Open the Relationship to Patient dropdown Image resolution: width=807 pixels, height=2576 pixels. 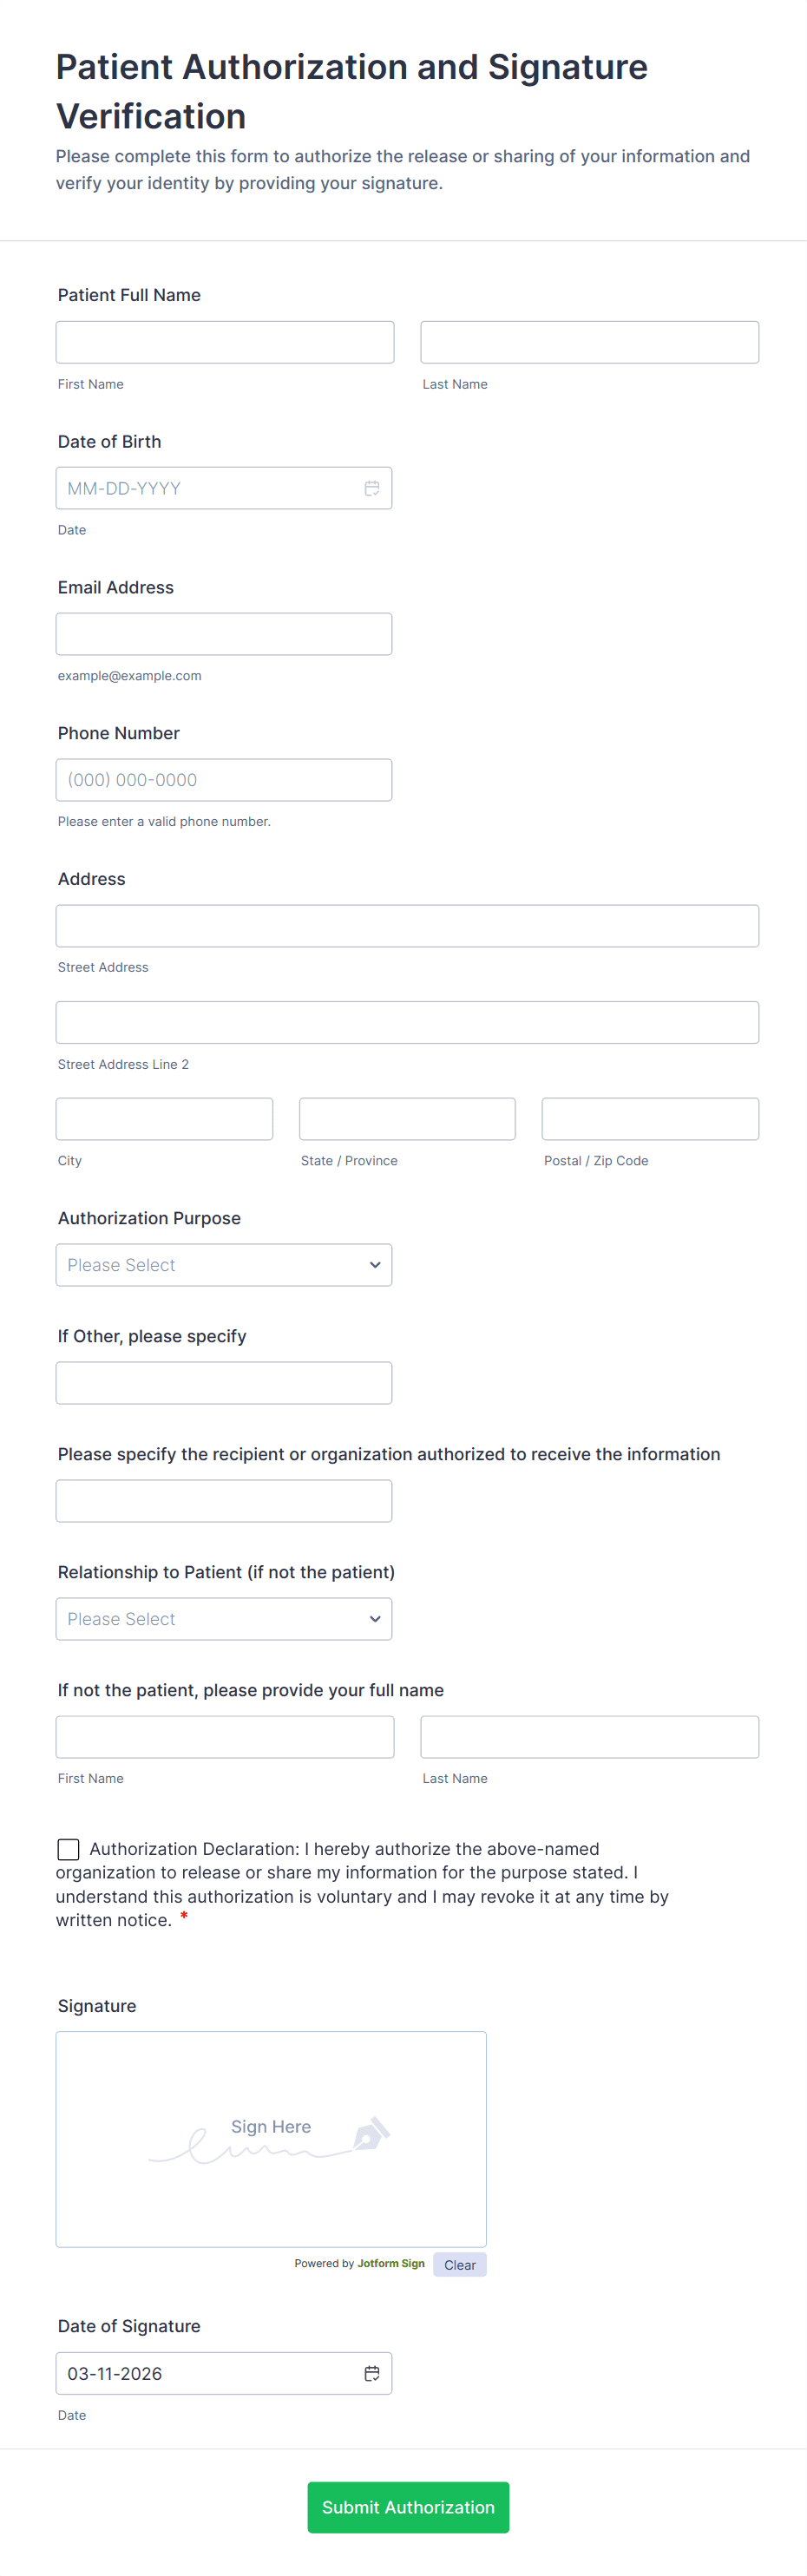coord(224,1619)
